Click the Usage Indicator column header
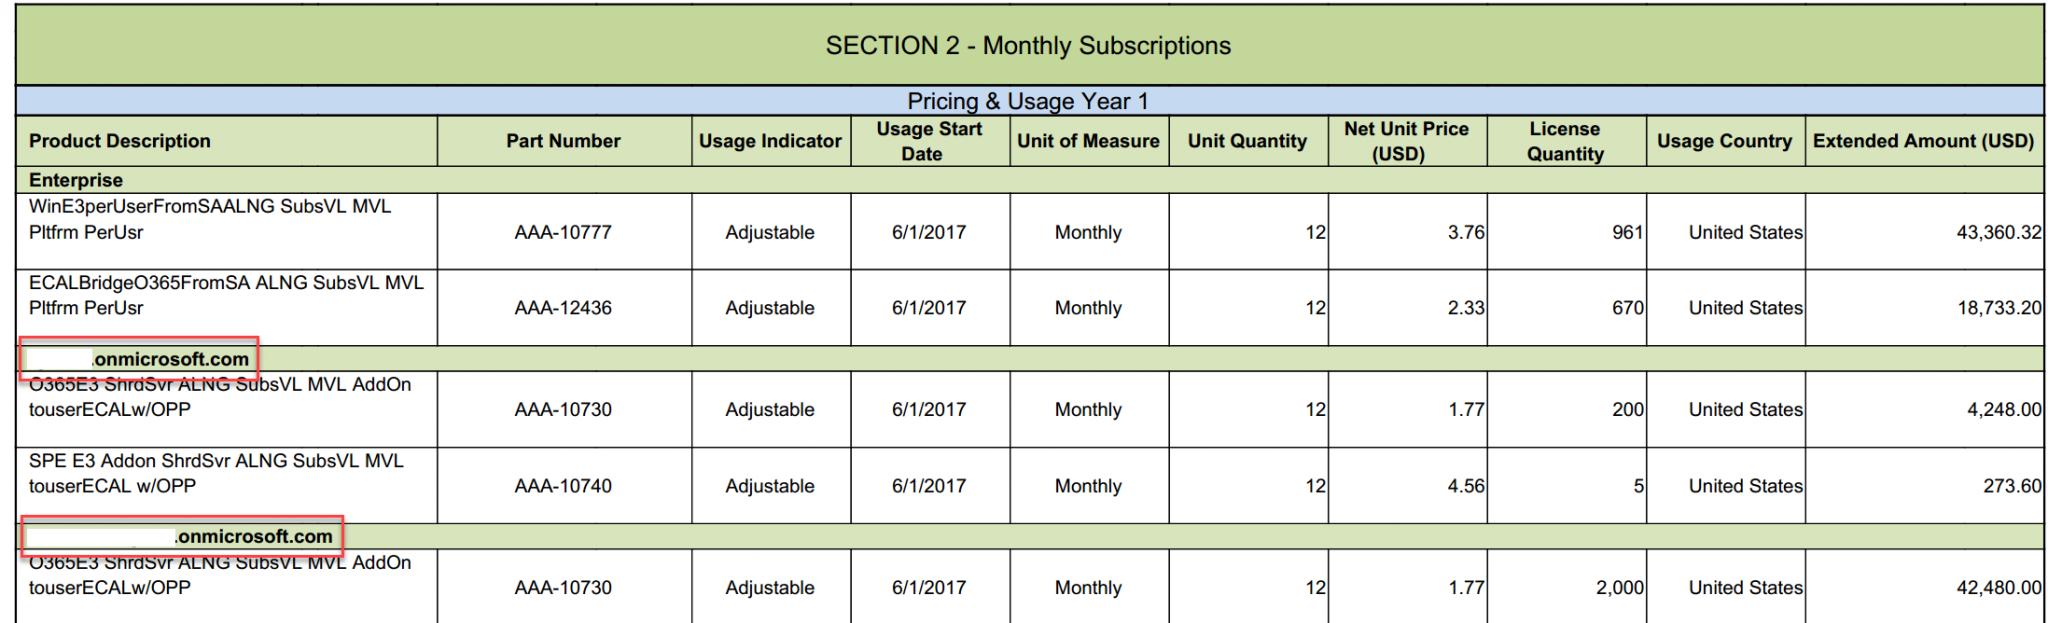Viewport: 2048px width, 623px height. [770, 141]
